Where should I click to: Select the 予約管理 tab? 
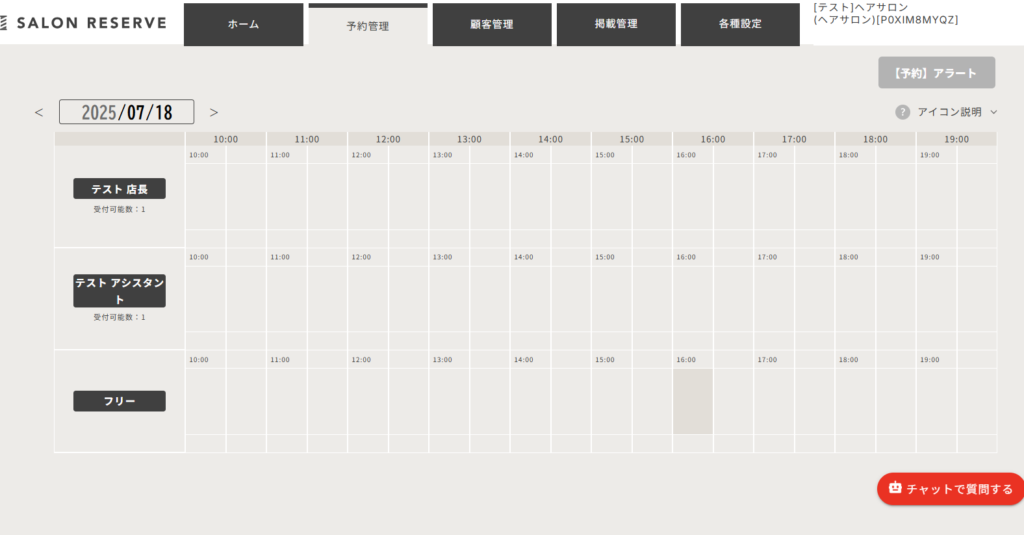[368, 26]
